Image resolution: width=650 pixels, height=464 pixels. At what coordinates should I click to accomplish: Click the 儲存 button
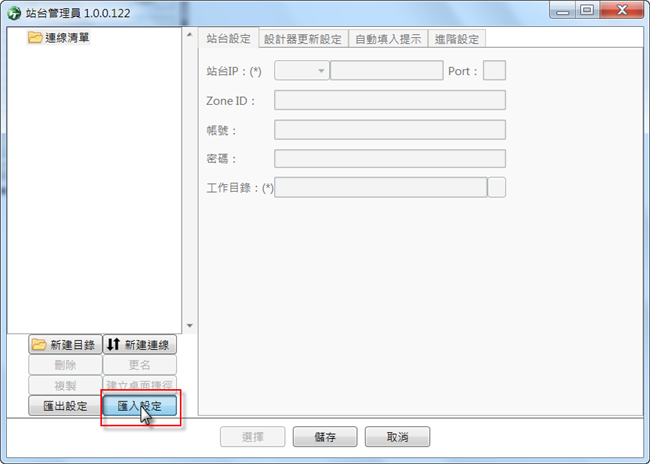coord(325,437)
